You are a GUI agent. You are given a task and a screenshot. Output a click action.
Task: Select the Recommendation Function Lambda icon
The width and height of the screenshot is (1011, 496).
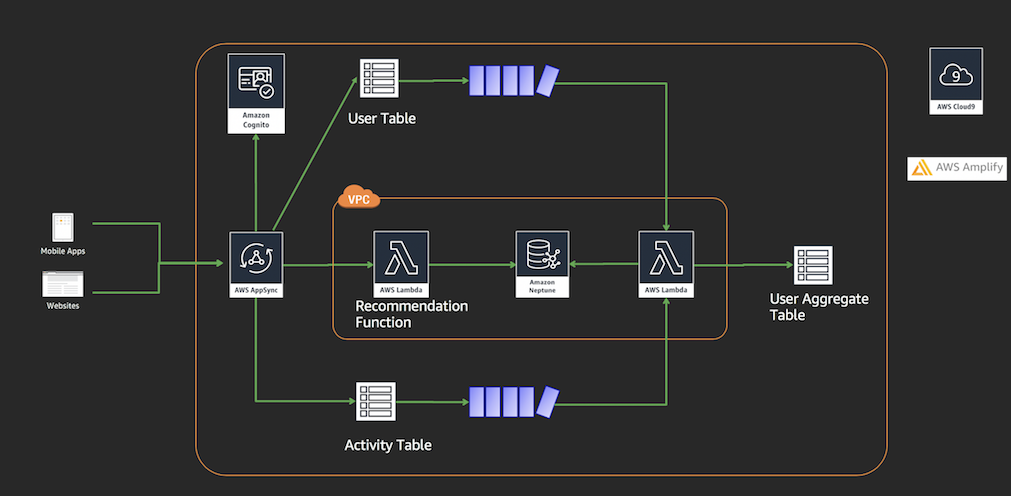[x=400, y=264]
